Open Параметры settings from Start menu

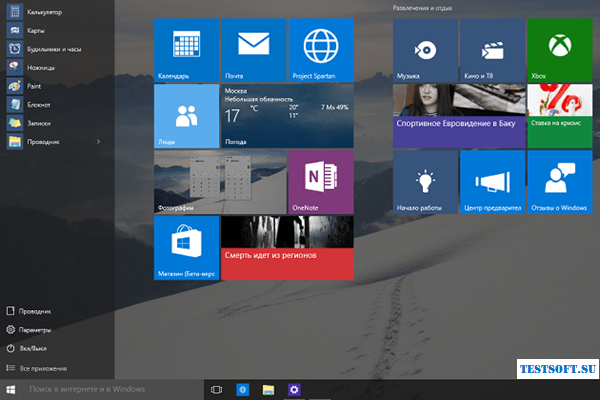pos(29,330)
